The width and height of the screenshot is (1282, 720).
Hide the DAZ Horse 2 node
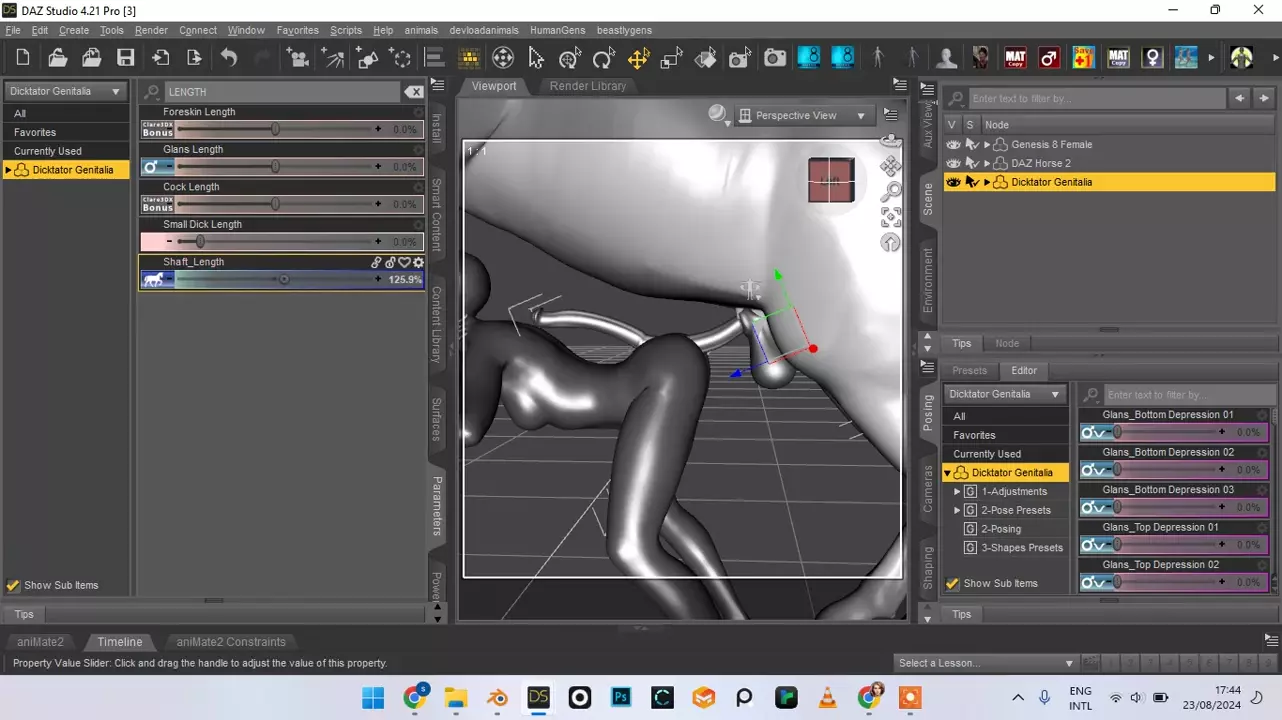click(953, 163)
